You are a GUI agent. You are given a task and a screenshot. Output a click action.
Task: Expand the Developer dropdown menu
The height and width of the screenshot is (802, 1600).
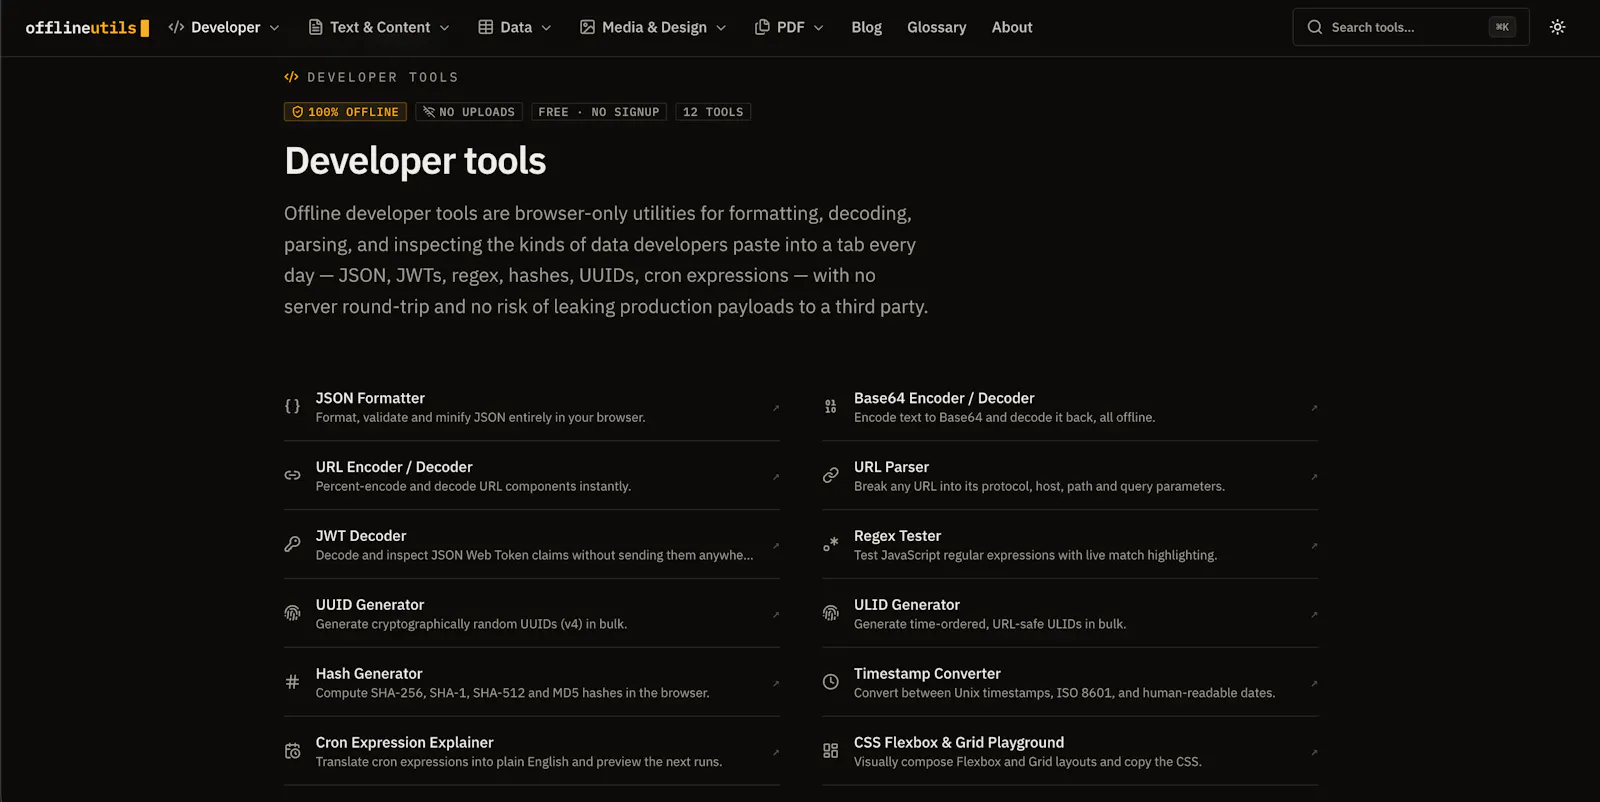point(224,27)
